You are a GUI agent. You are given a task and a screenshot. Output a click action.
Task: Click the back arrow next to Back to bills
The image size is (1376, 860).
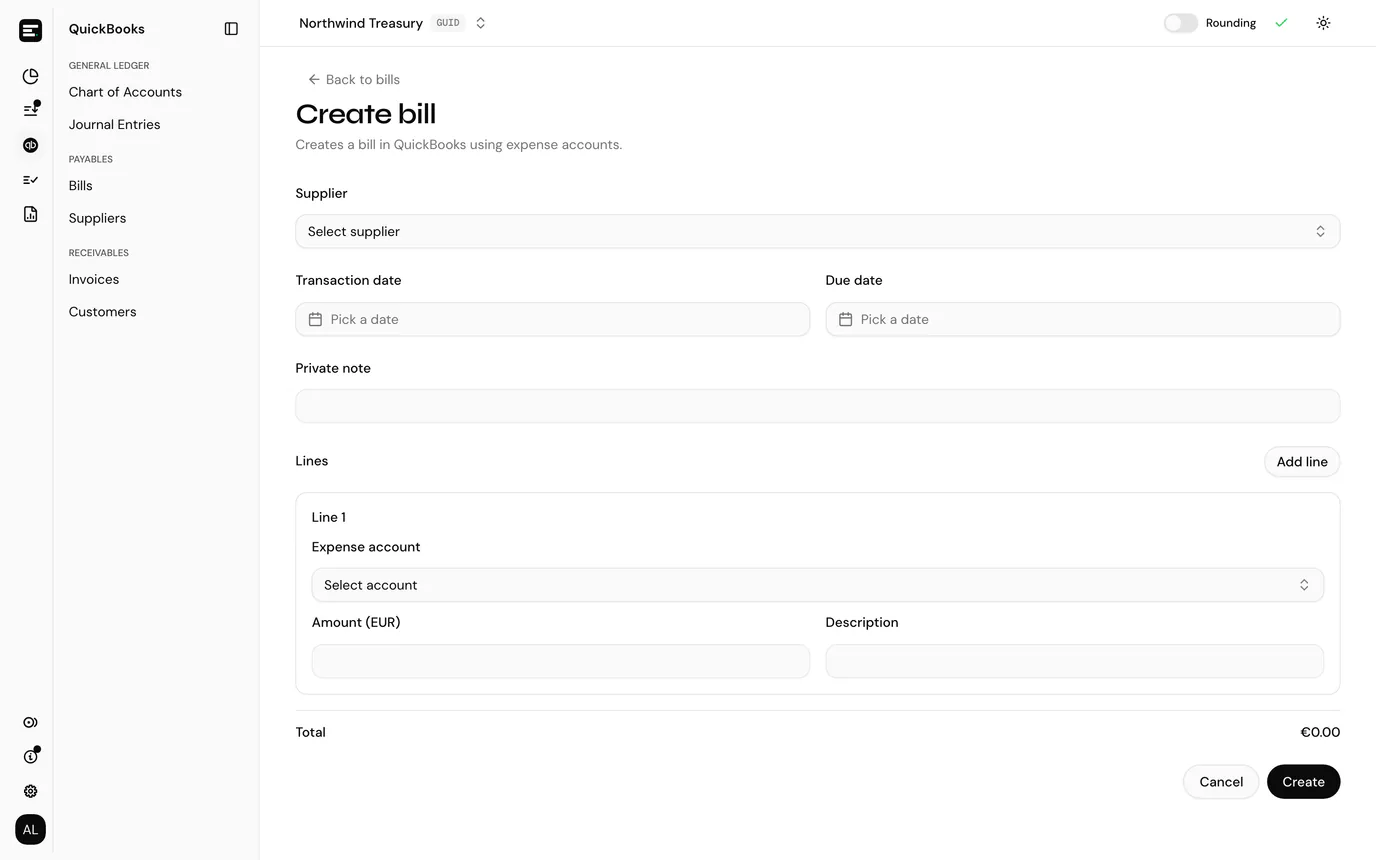pyautogui.click(x=314, y=79)
